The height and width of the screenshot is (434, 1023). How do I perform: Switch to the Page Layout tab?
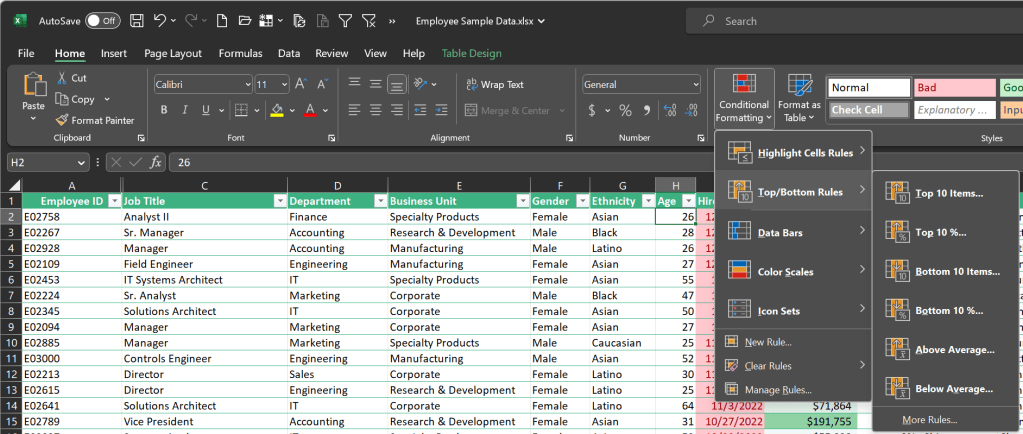pos(172,53)
